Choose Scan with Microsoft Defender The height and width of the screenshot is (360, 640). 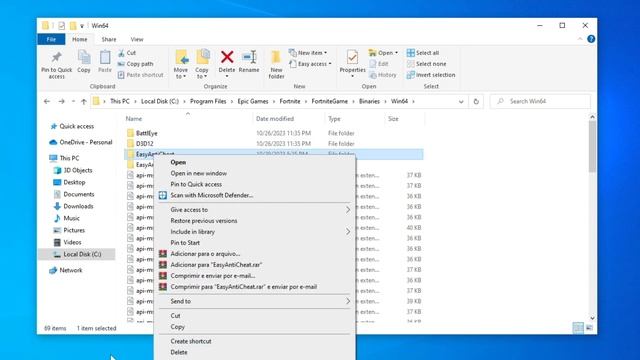(x=211, y=195)
